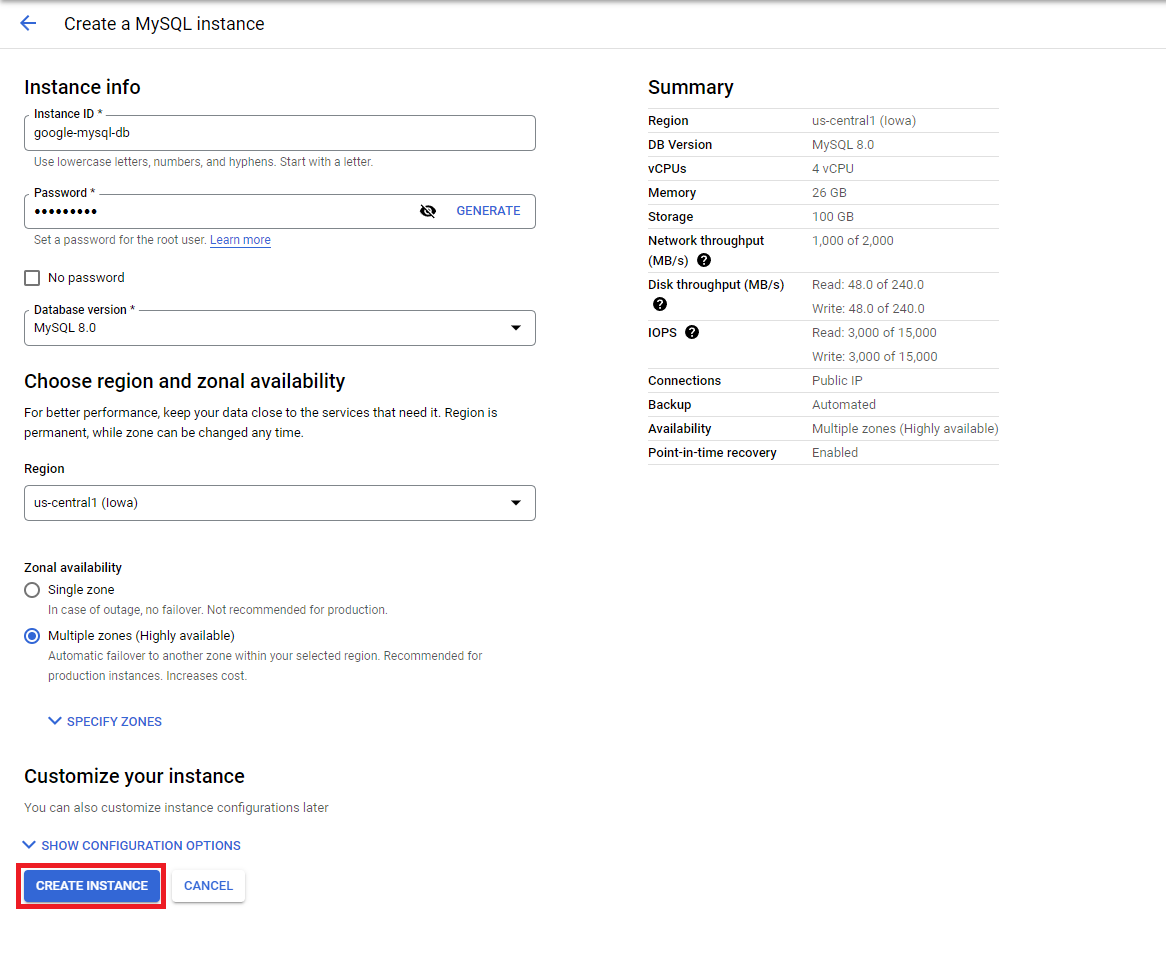
Task: Click the 'Instance info' heading
Action: (82, 87)
